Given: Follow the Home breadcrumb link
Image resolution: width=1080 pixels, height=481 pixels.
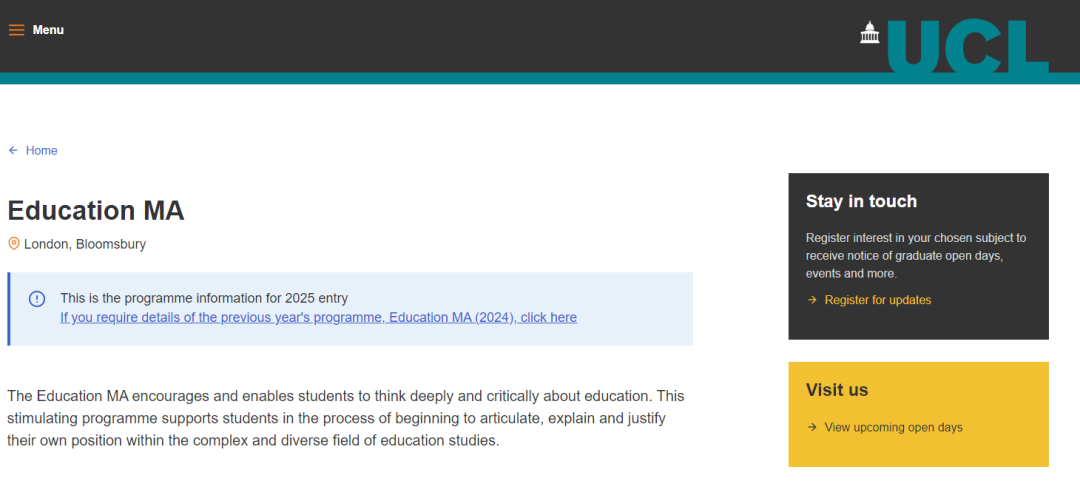Looking at the screenshot, I should click(41, 150).
